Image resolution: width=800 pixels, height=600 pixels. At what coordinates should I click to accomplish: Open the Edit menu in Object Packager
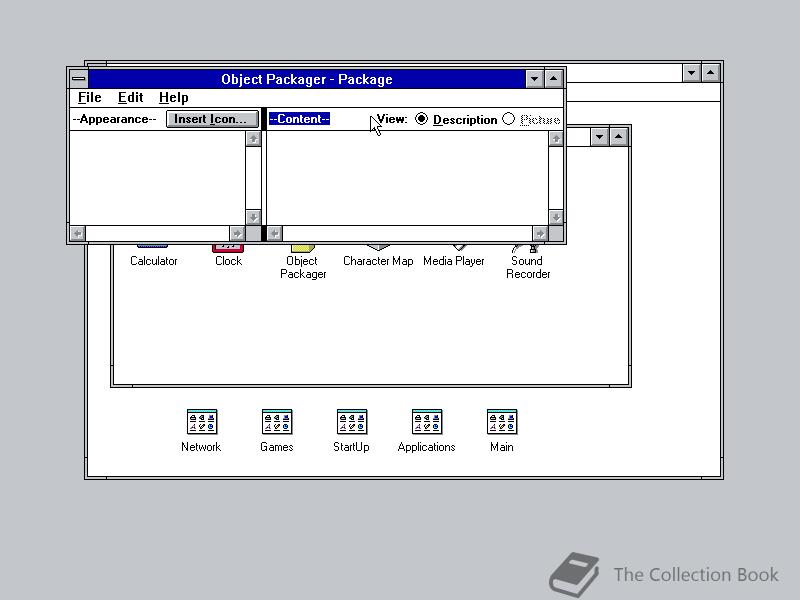click(130, 97)
